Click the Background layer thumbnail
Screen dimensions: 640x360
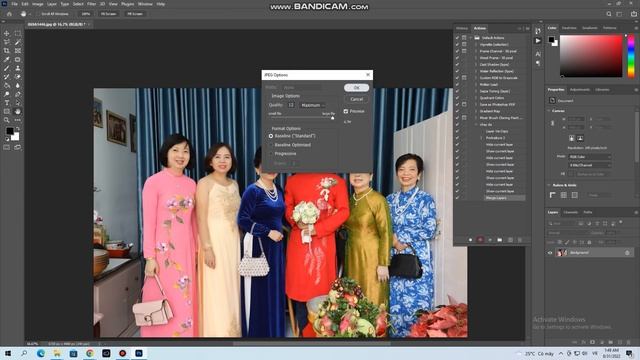562,253
